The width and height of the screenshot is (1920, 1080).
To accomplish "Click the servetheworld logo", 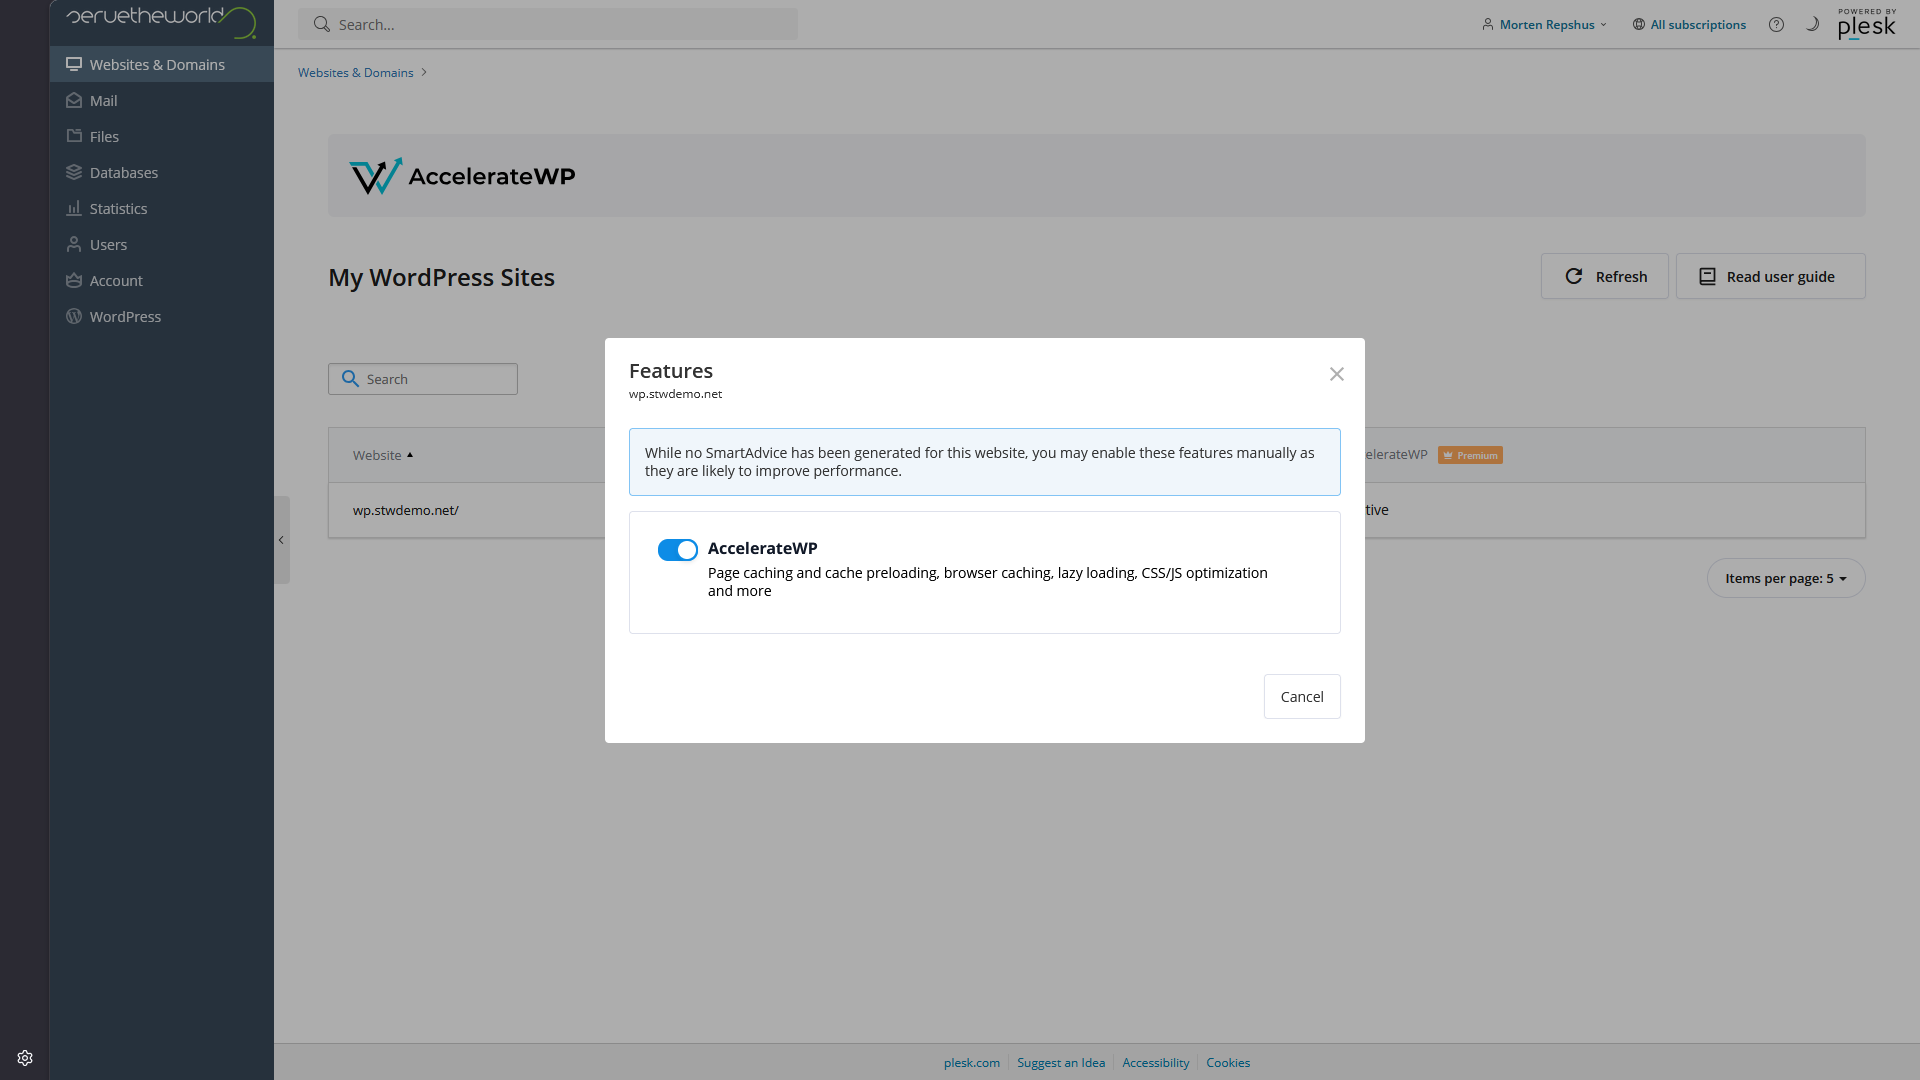I will [161, 21].
